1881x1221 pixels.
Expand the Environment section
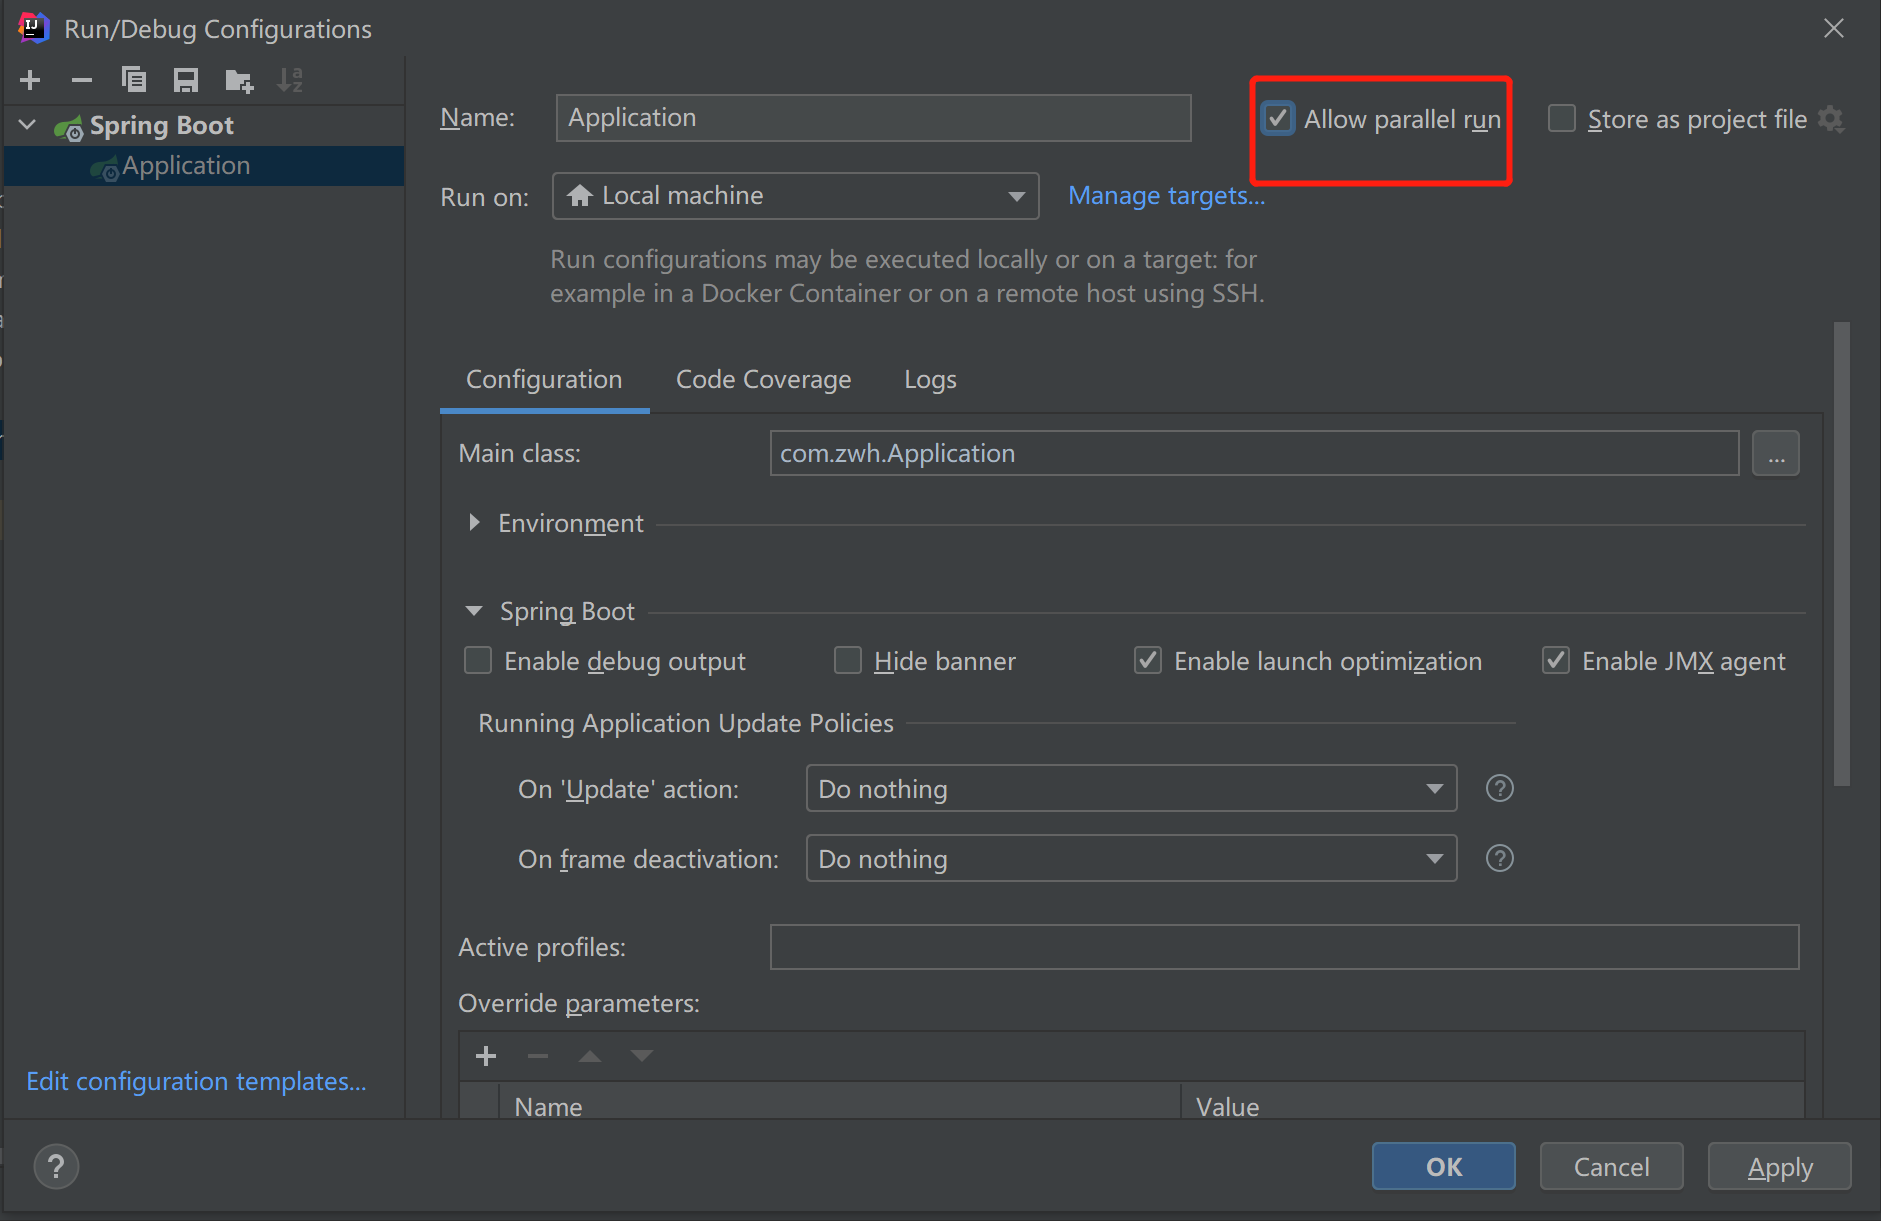coord(474,523)
